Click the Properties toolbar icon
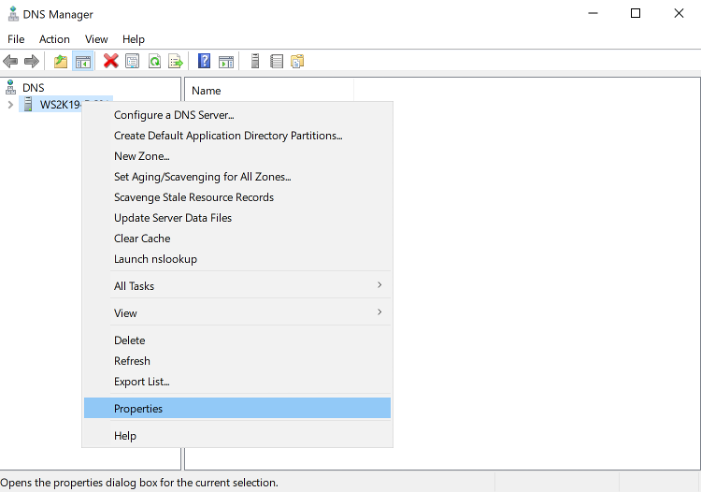Image resolution: width=702 pixels, height=492 pixels. [x=132, y=62]
